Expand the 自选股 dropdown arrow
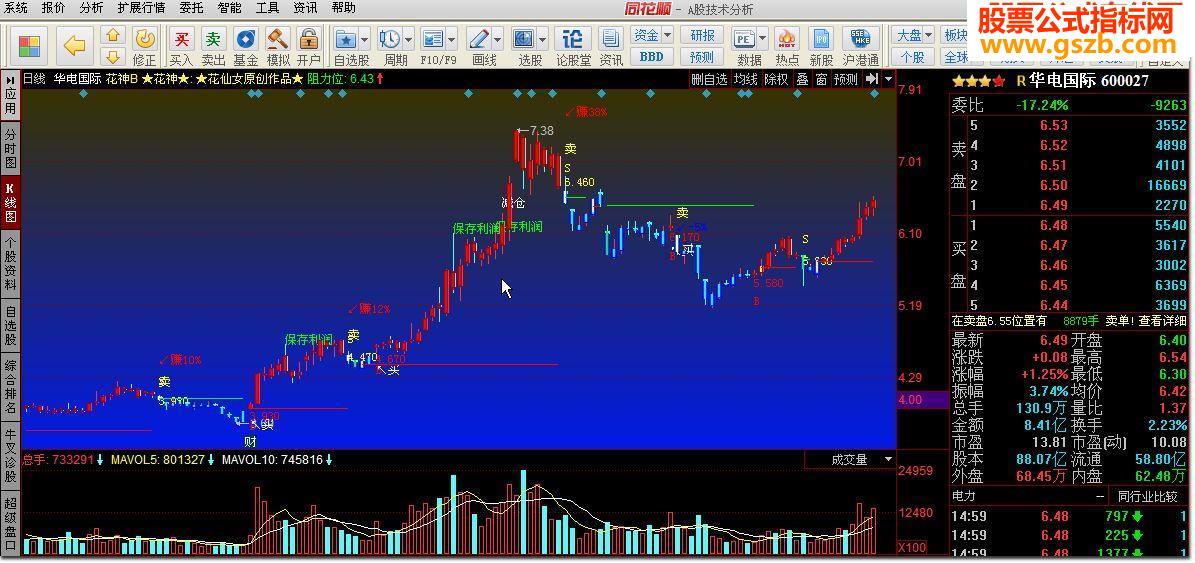The image size is (1195, 563). pyautogui.click(x=364, y=39)
